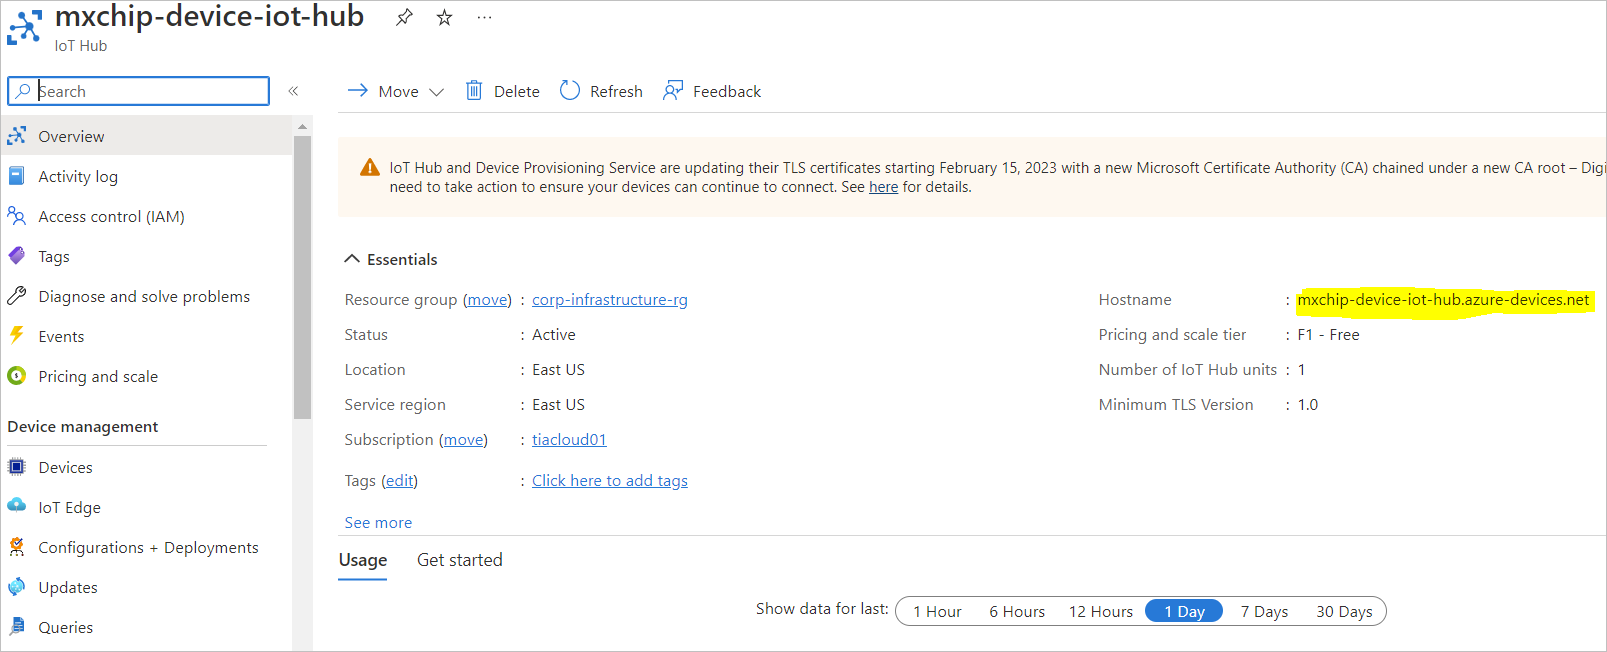Switch to the Get started tab
Screen dimensions: 1607x652
460,560
